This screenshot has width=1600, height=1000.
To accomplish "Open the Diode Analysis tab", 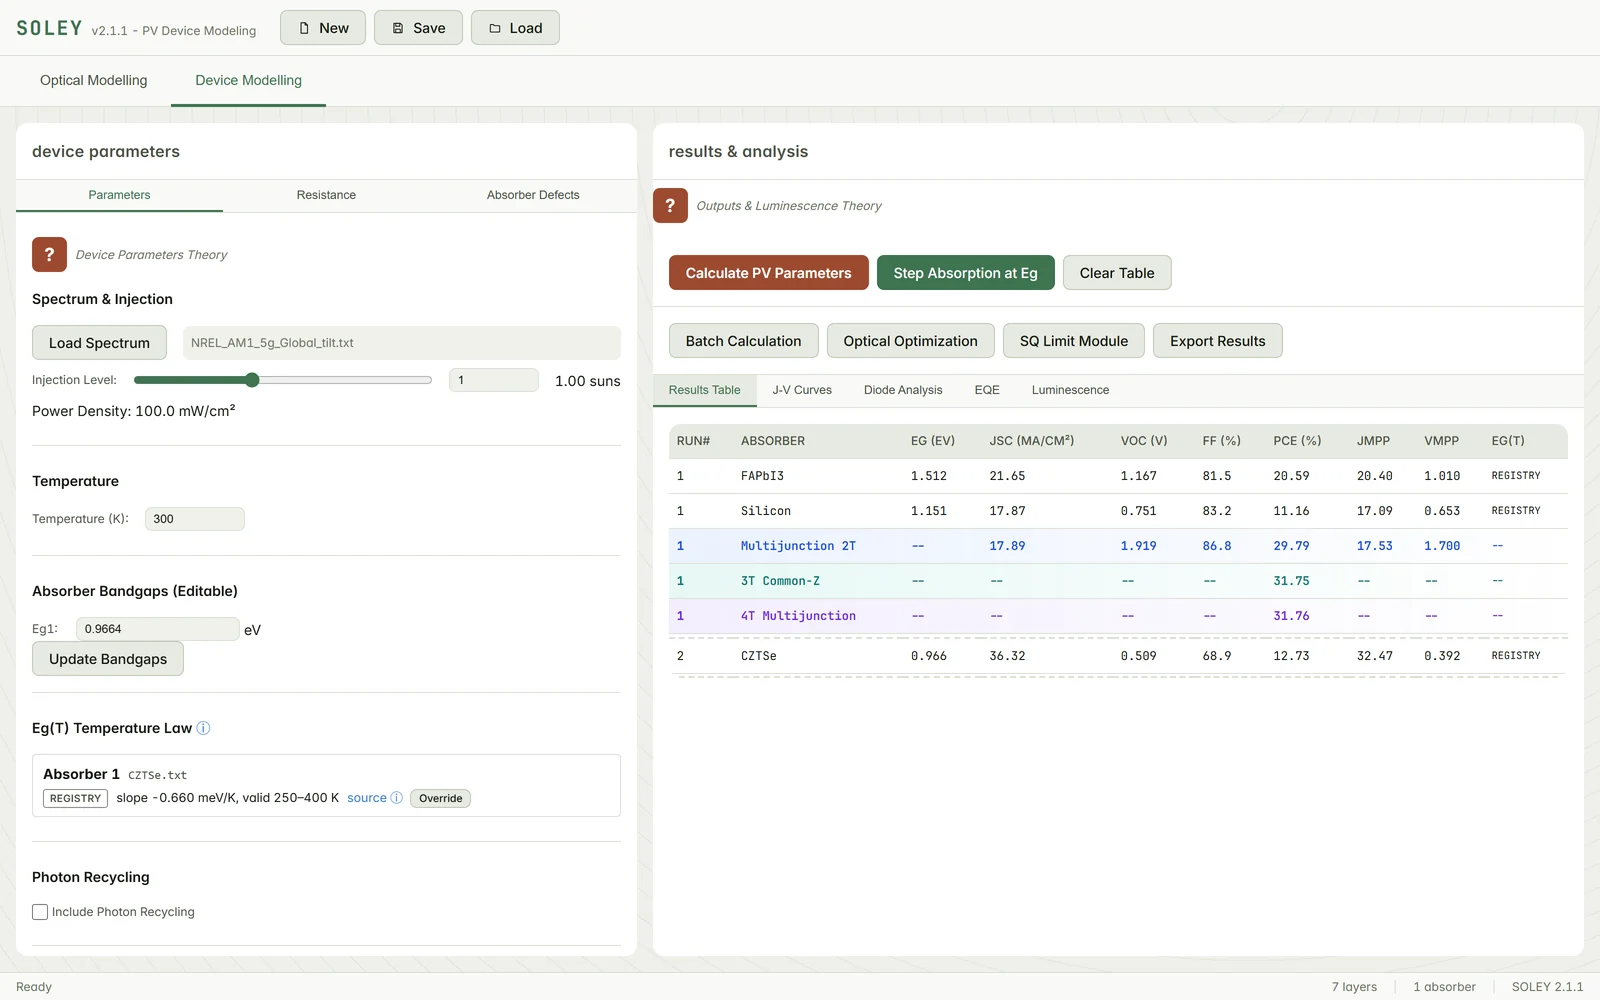I will click(x=903, y=390).
